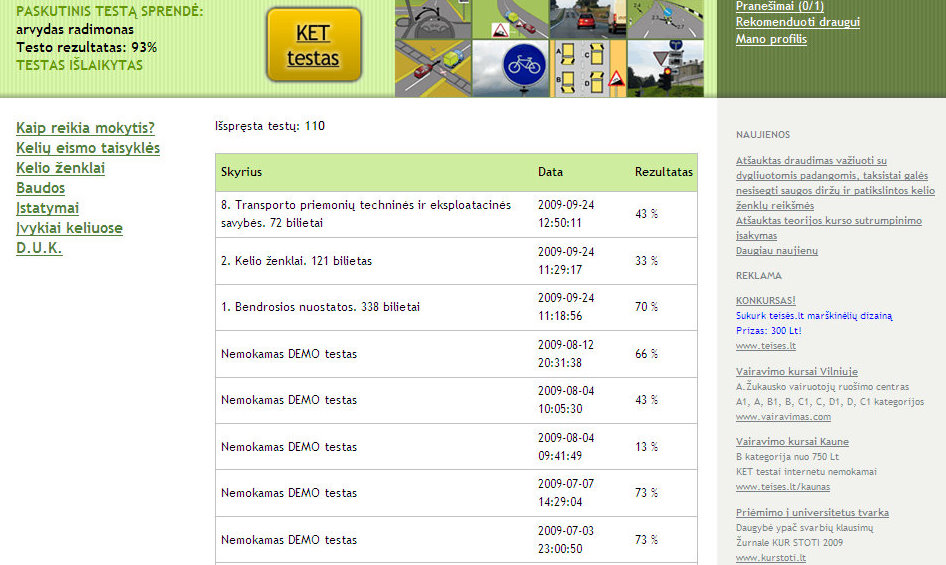This screenshot has height=565, width=946.
Task: Select row 1. Bendrosios nuostatos. 338 bilietai
Action: coord(456,307)
